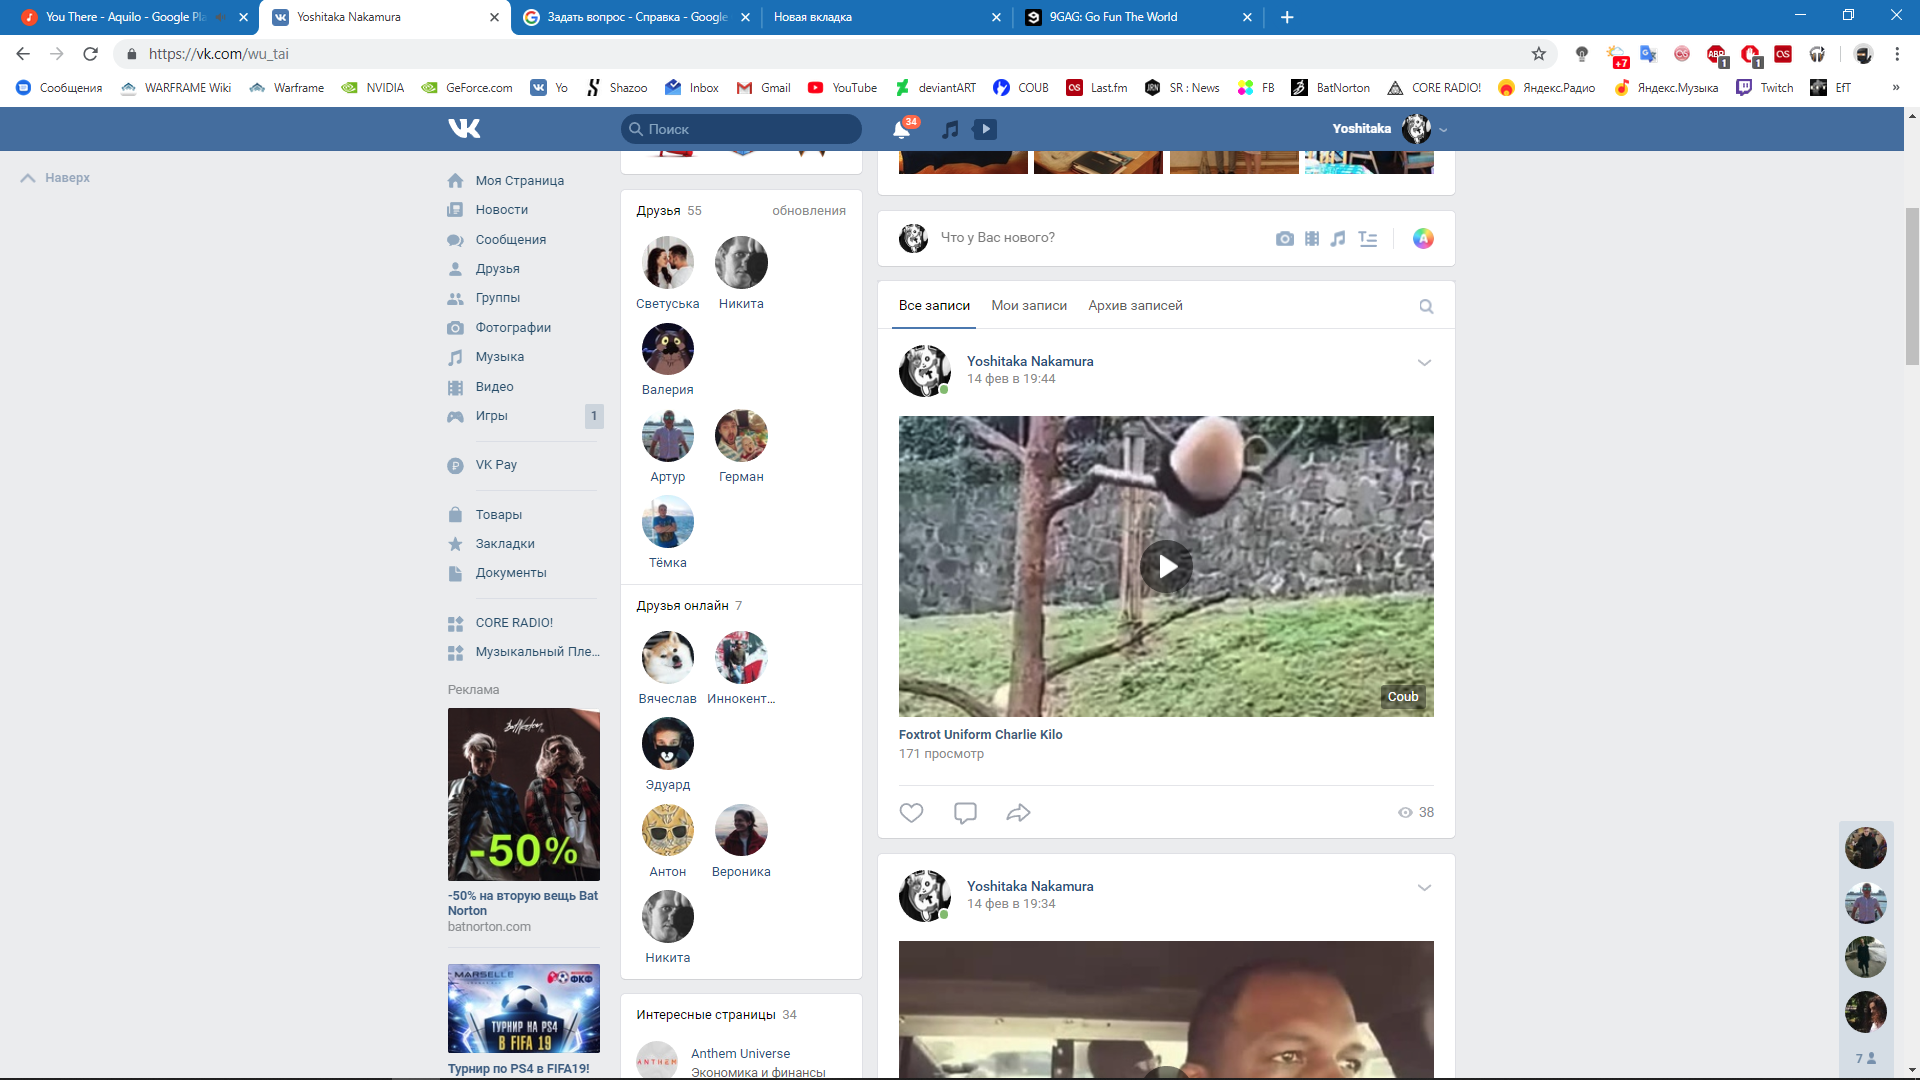Image resolution: width=1920 pixels, height=1080 pixels.
Task: Go to Сообщения in the left menu
Action: point(510,240)
